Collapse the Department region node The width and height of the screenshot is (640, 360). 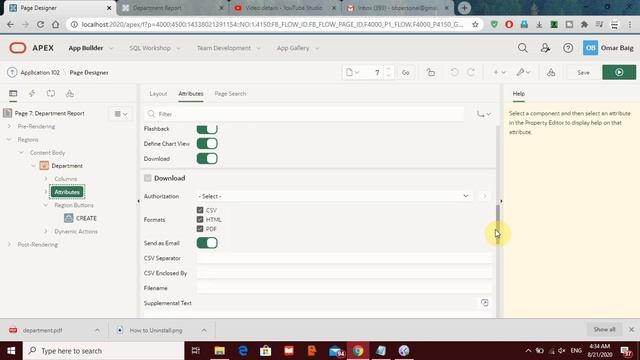click(33, 166)
